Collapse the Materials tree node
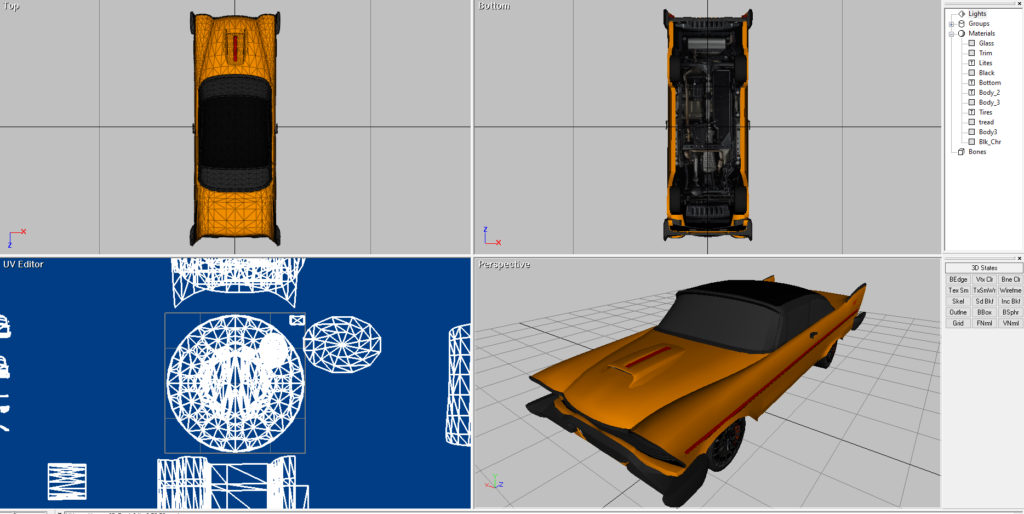The height and width of the screenshot is (514, 1024). [x=951, y=34]
